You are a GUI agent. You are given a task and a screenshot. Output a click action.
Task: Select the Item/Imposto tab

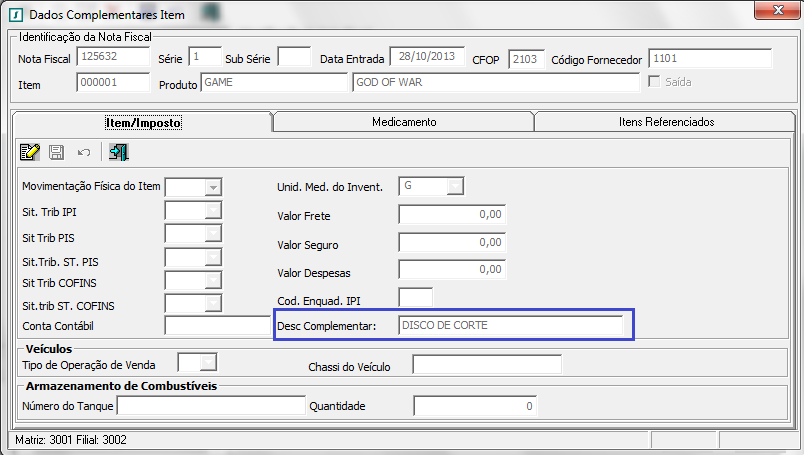[x=143, y=123]
